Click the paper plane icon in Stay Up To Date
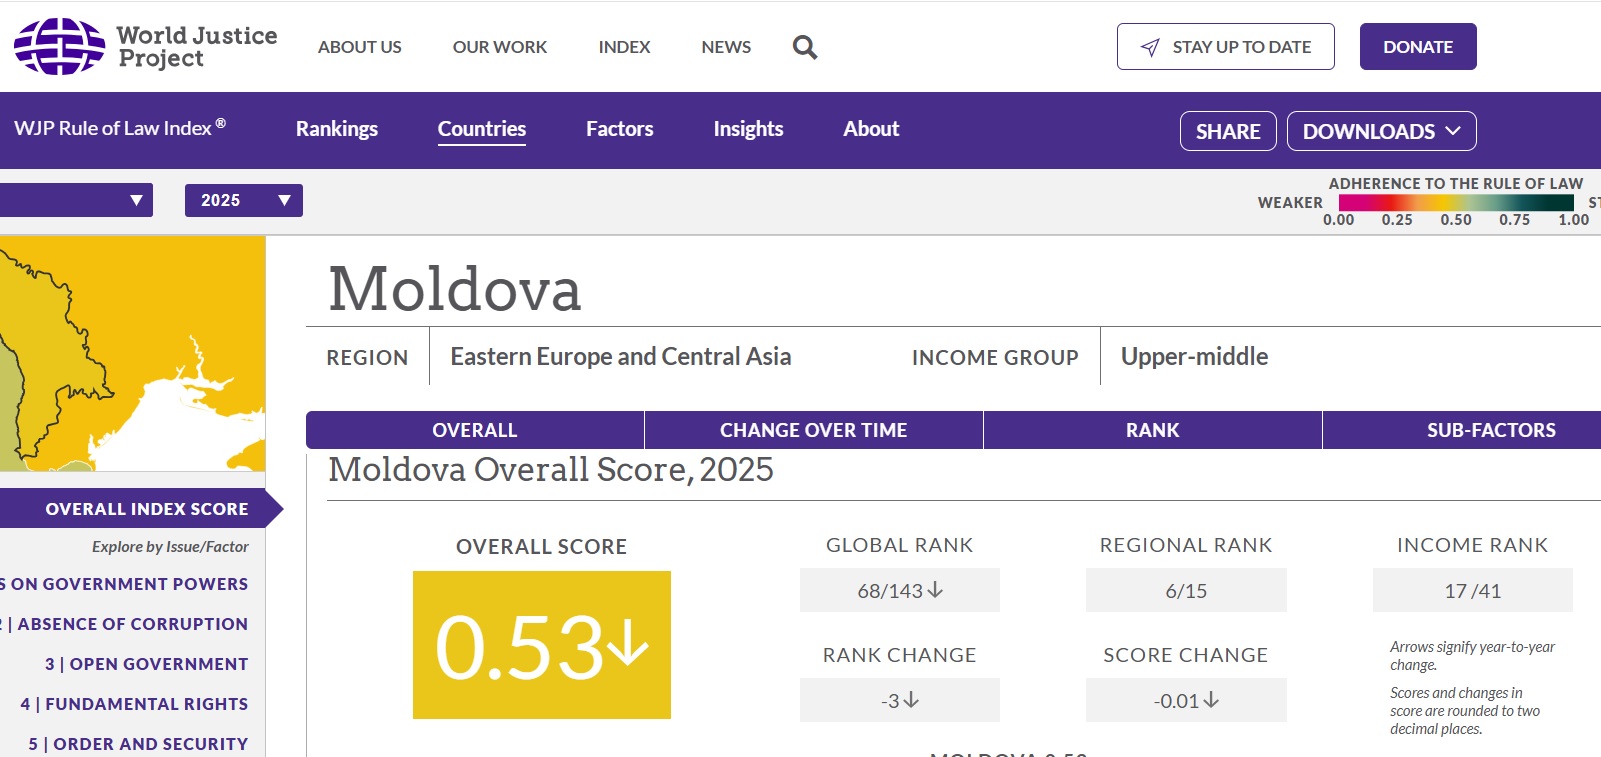 [1150, 47]
